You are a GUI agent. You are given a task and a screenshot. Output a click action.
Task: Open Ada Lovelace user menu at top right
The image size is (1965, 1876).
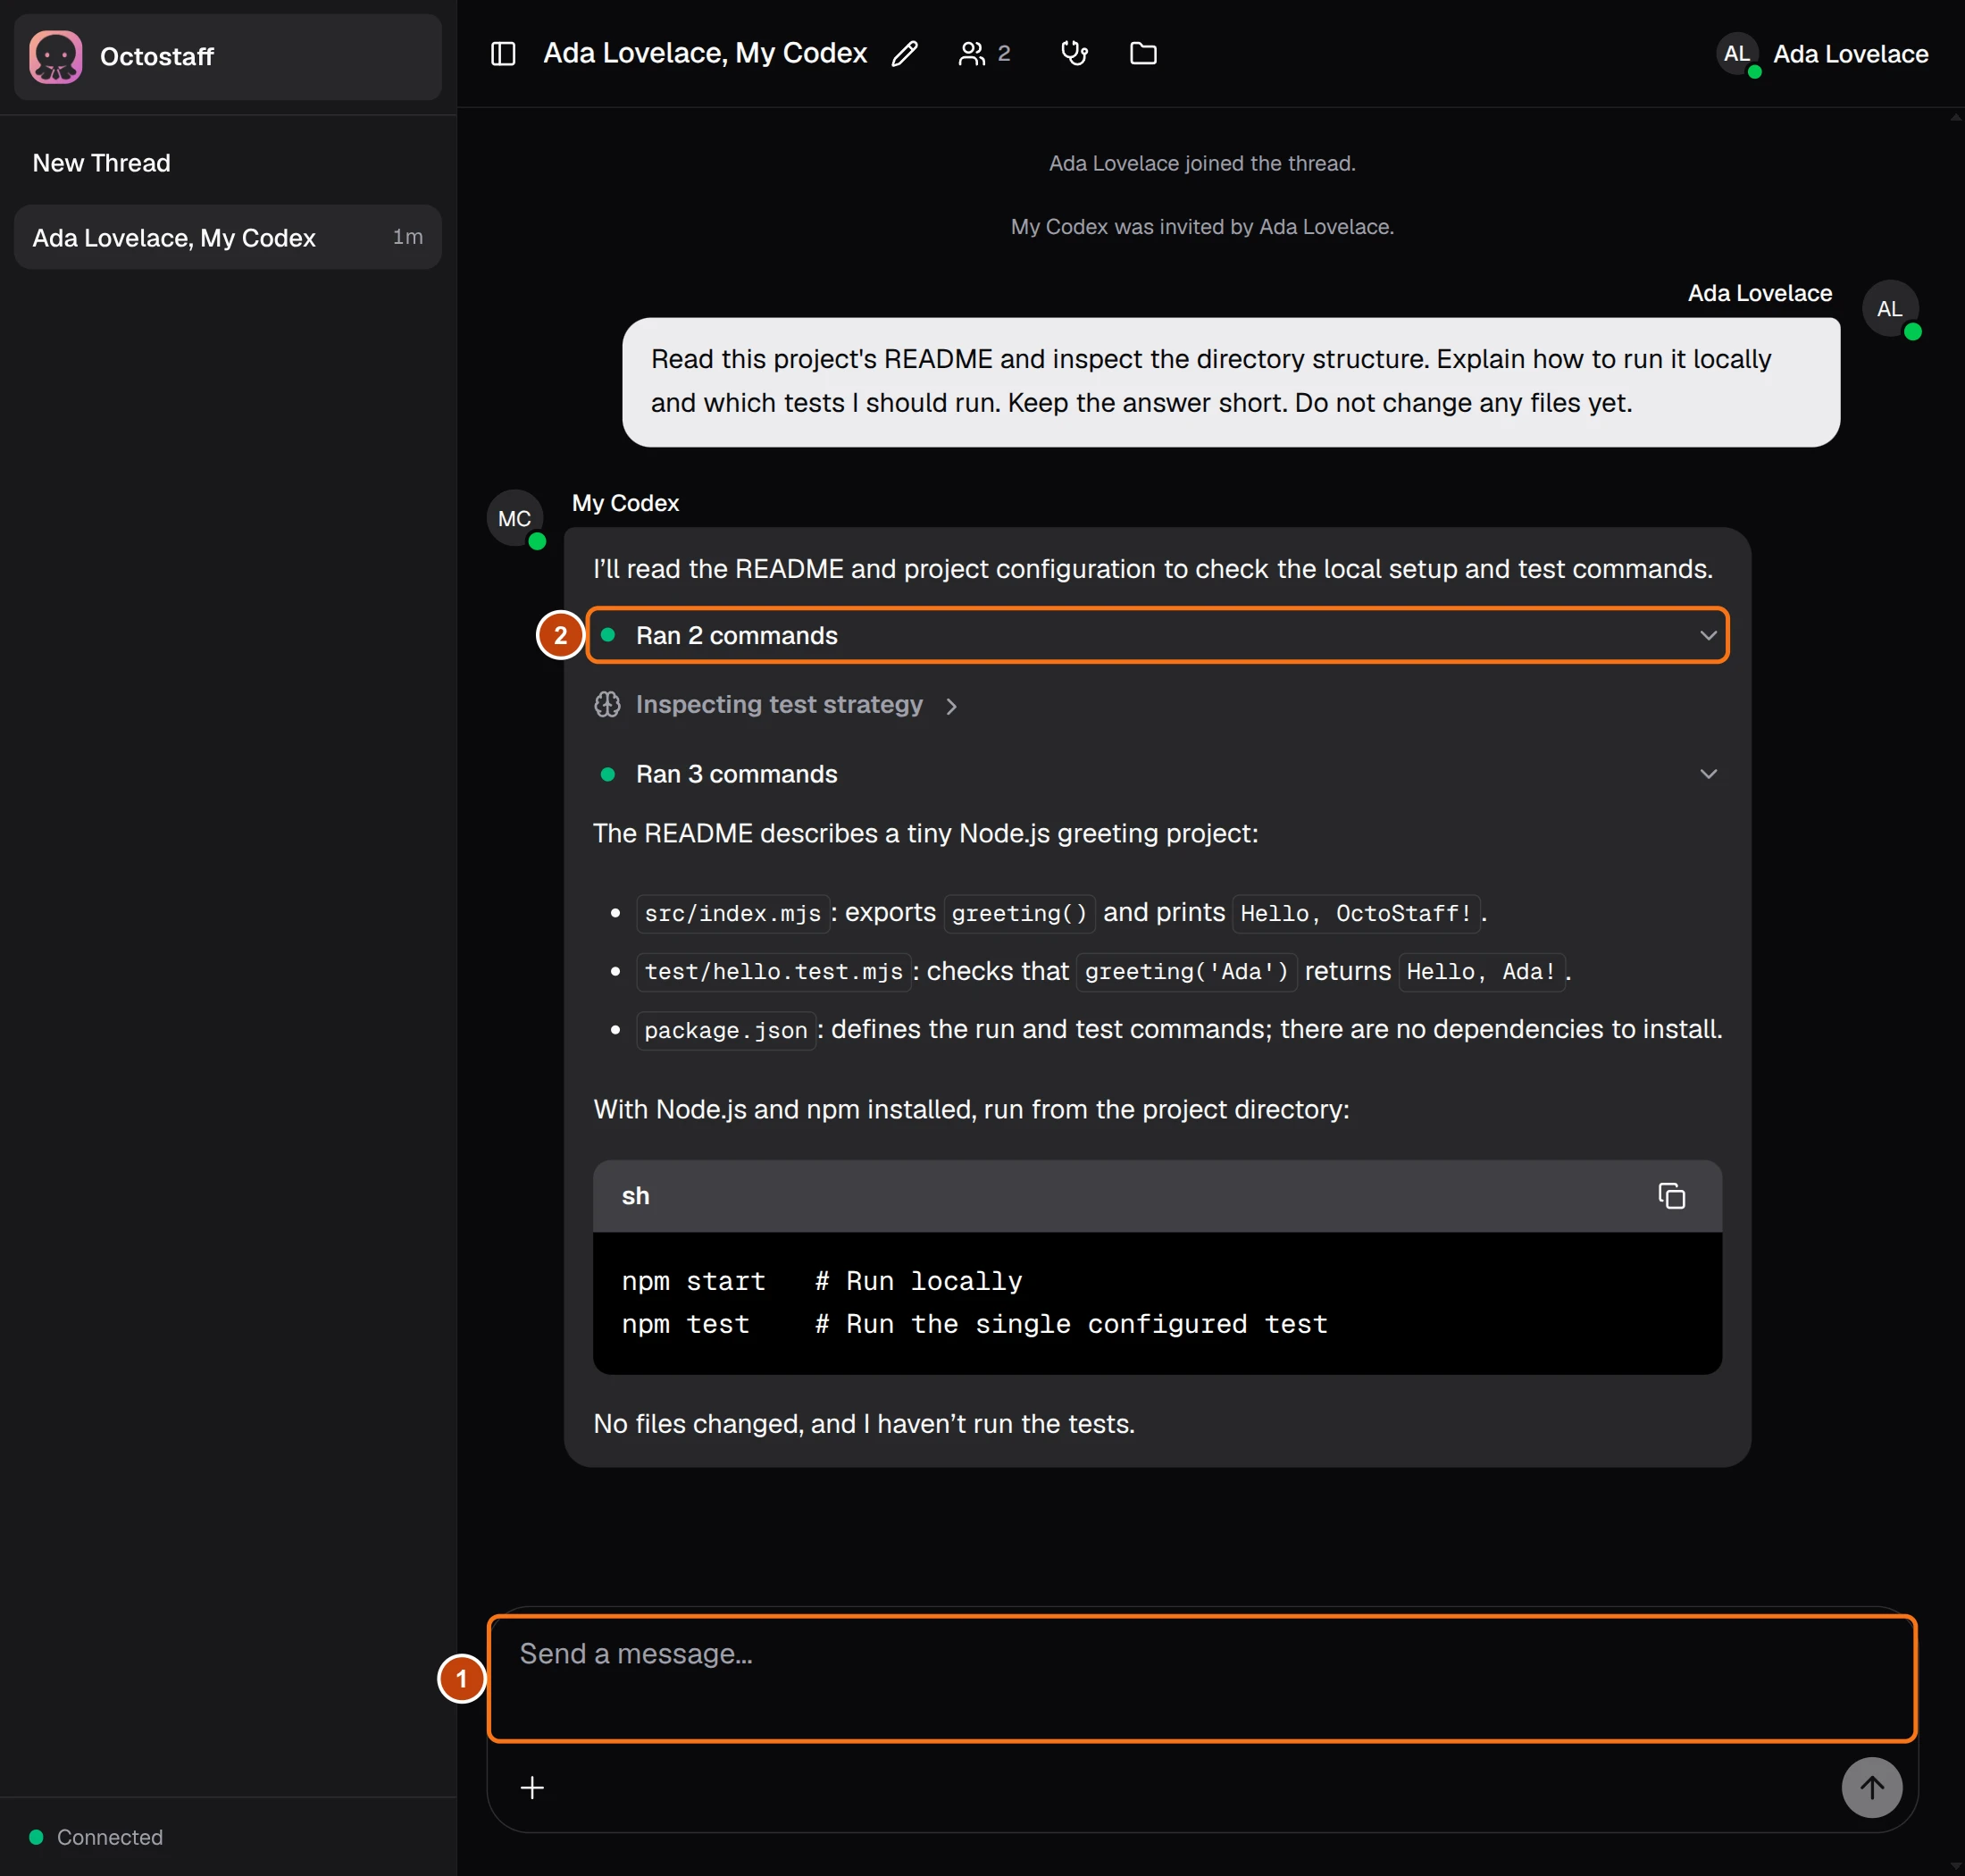coord(1823,54)
